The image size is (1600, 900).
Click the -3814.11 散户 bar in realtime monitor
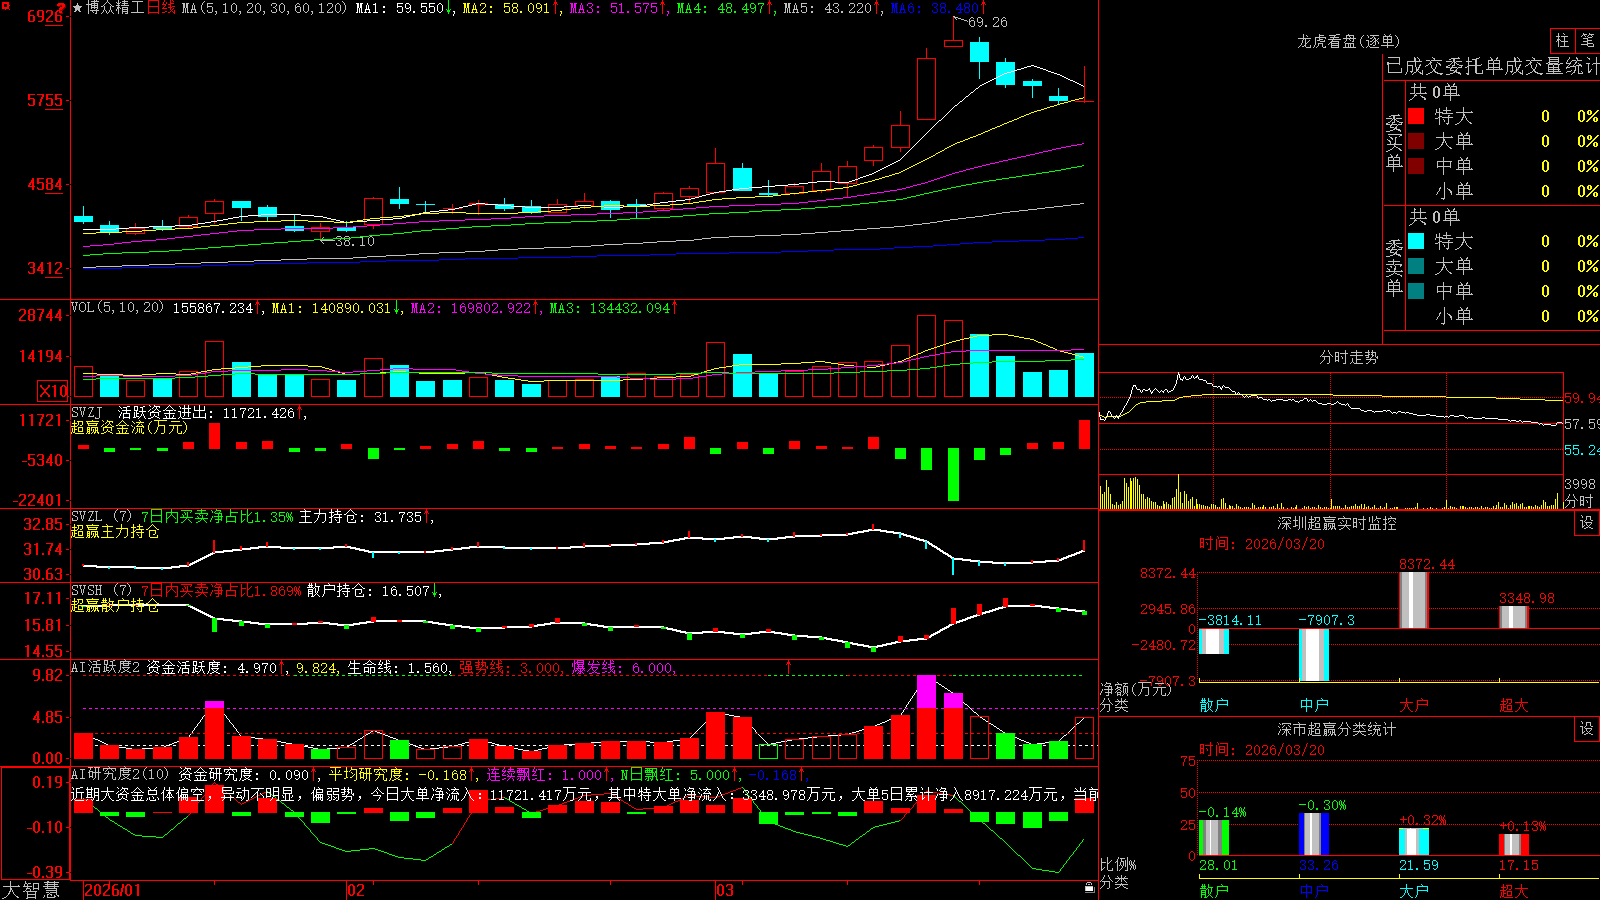pyautogui.click(x=1214, y=642)
